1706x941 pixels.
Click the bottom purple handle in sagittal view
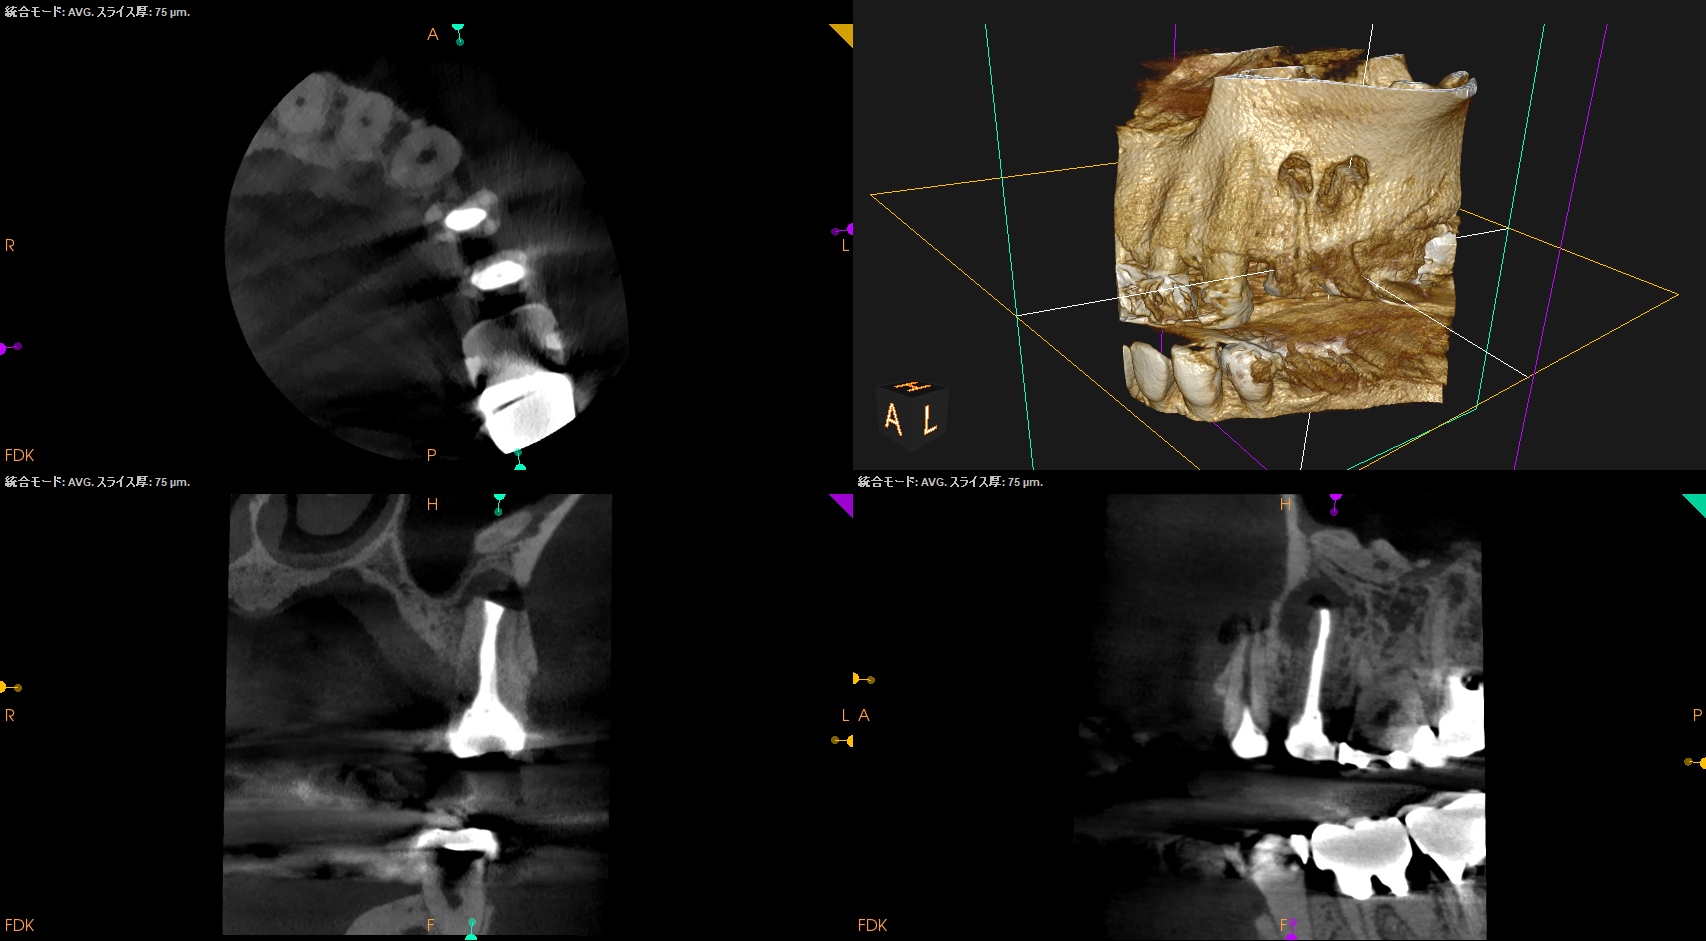1291,929
